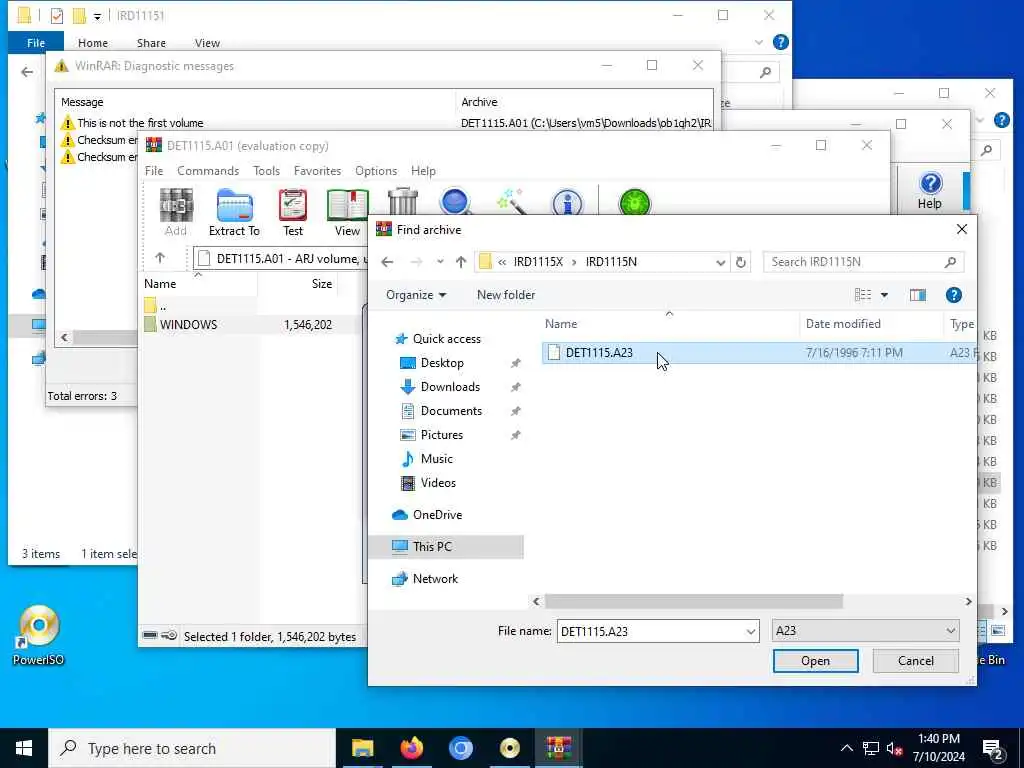The height and width of the screenshot is (768, 1024).
Task: Select Desktop in Quick access list
Action: click(x=442, y=363)
